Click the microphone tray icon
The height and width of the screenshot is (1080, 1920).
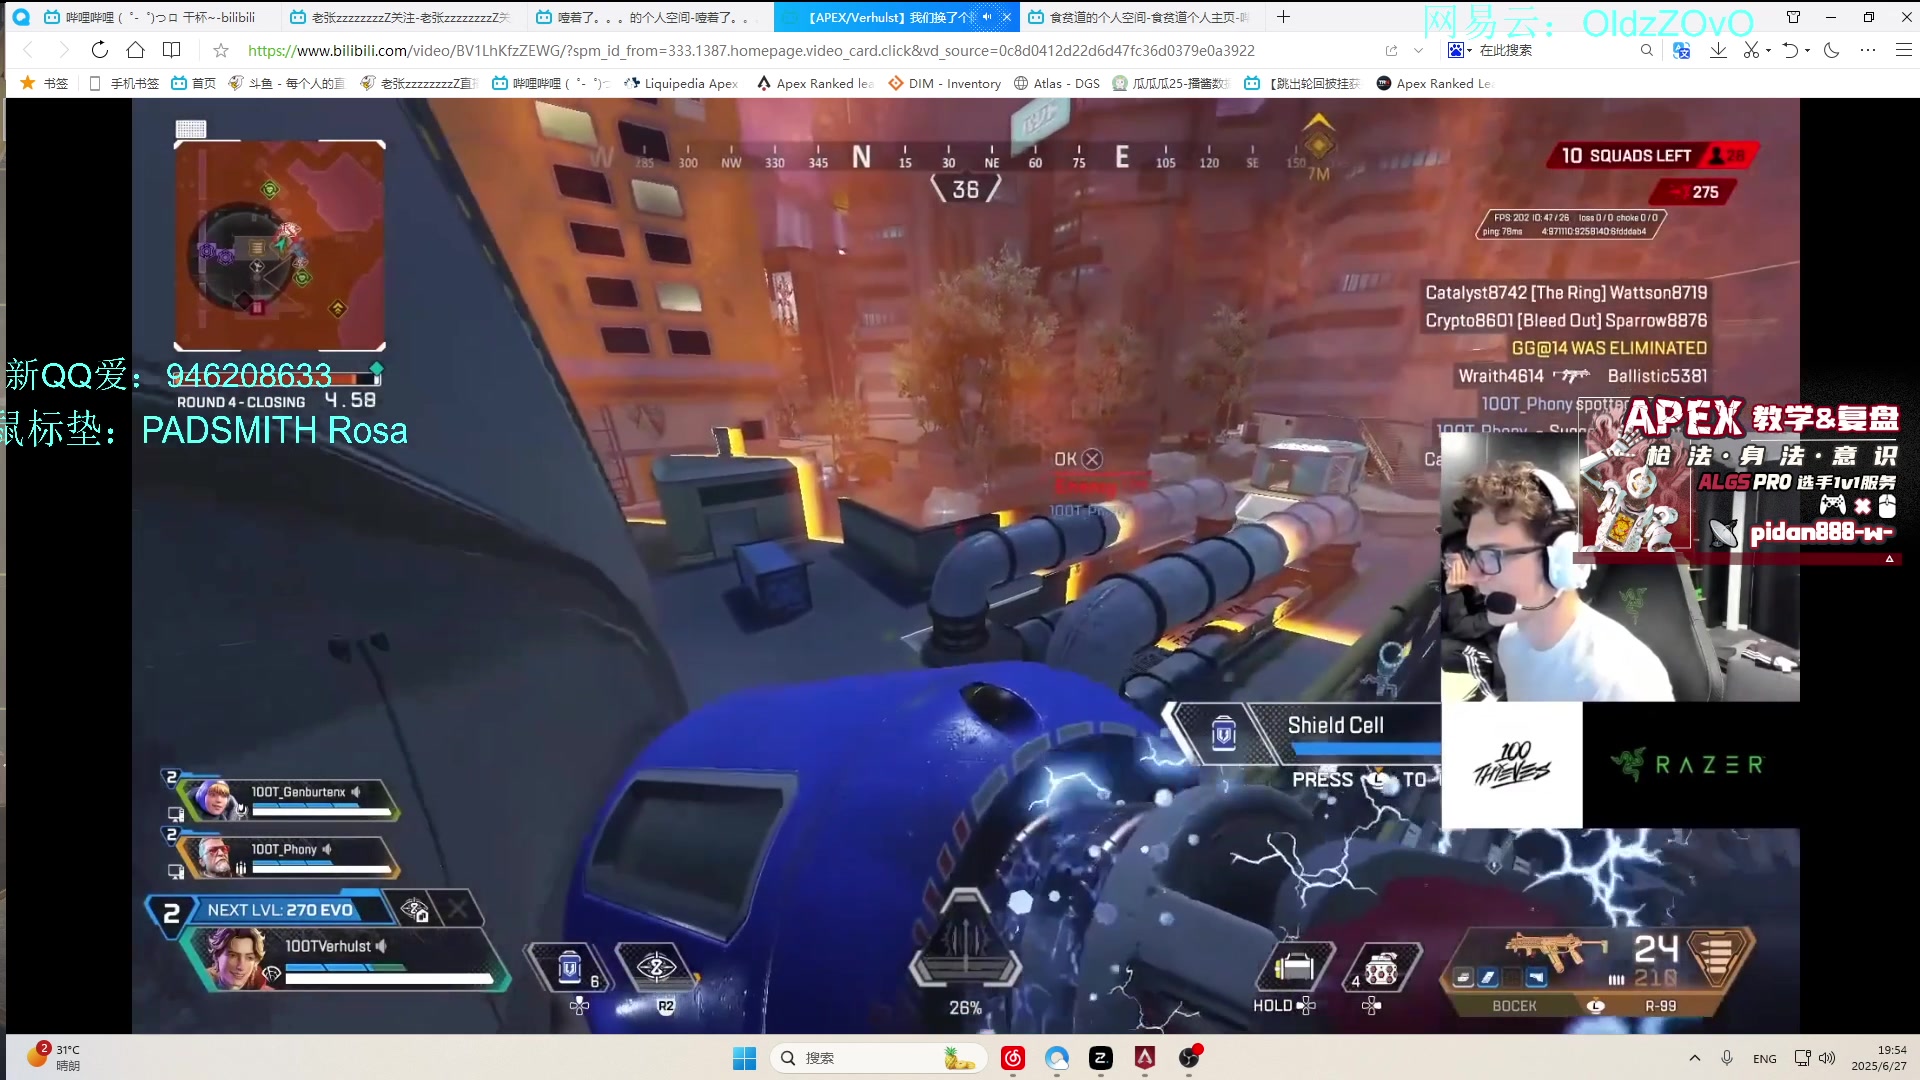pos(1727,1058)
